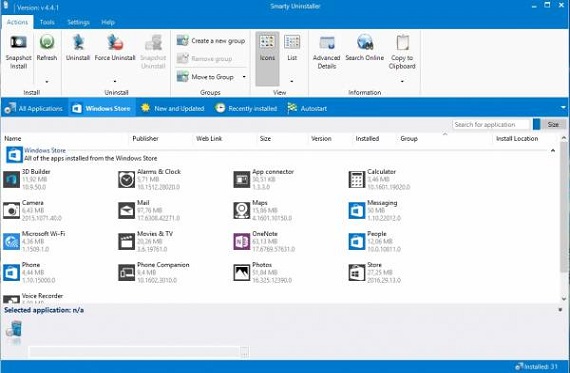Open the Settings ribbon tab
Screen dimensions: 570x373
point(78,22)
